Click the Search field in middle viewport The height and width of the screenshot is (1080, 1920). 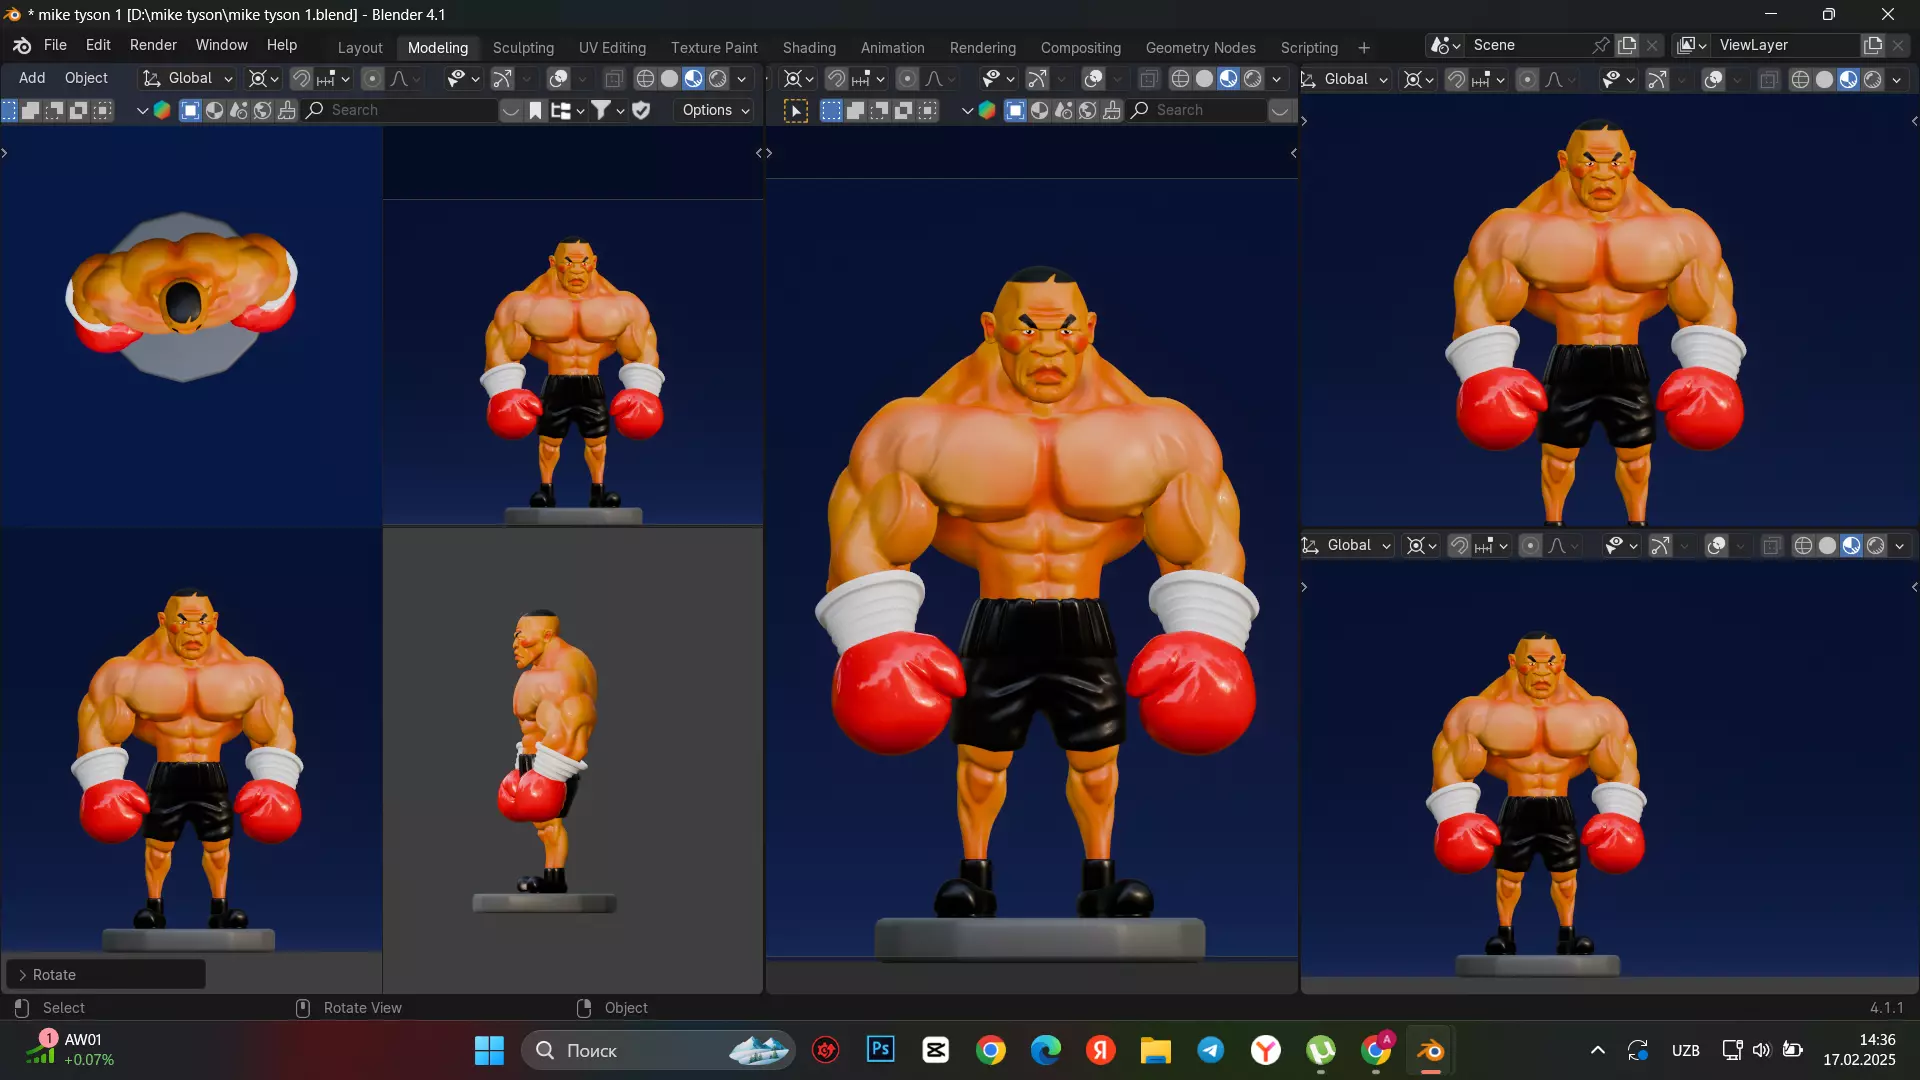pos(1197,110)
